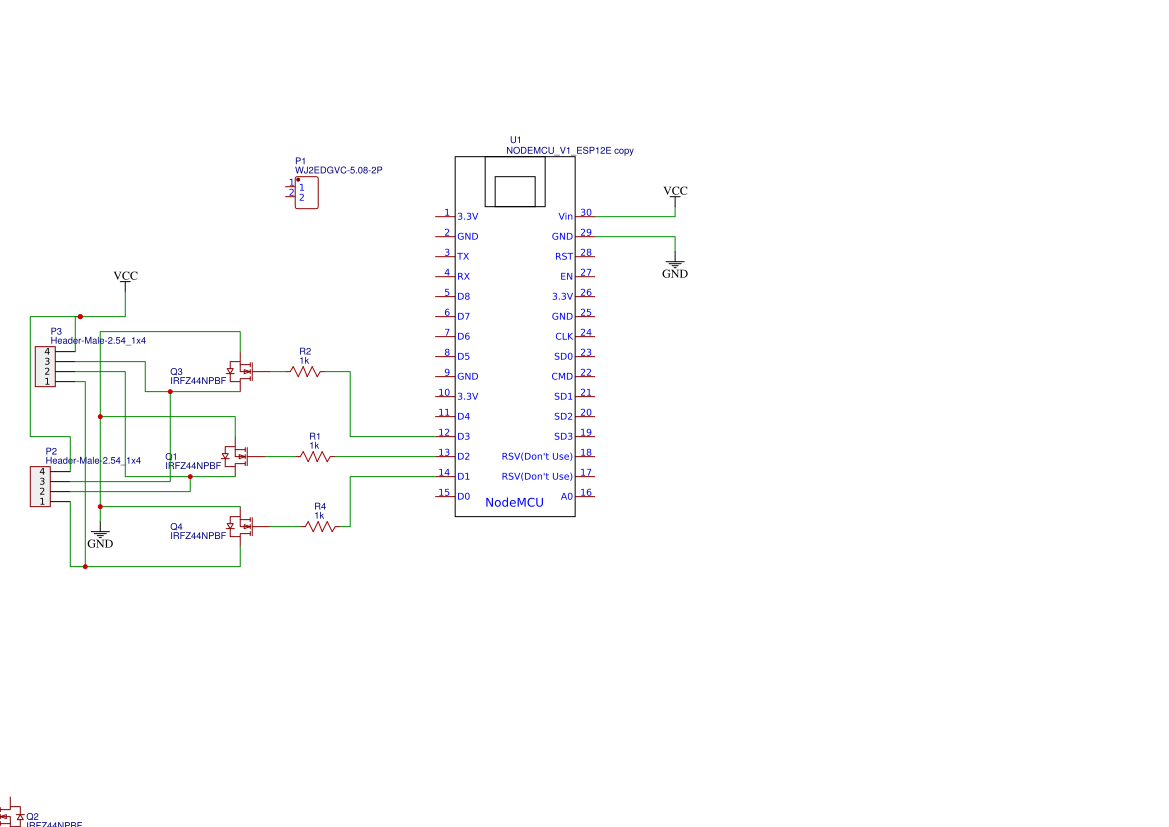Select the Q4 MOSFET symbol
Viewport: 1169px width, 827px height.
click(x=241, y=526)
